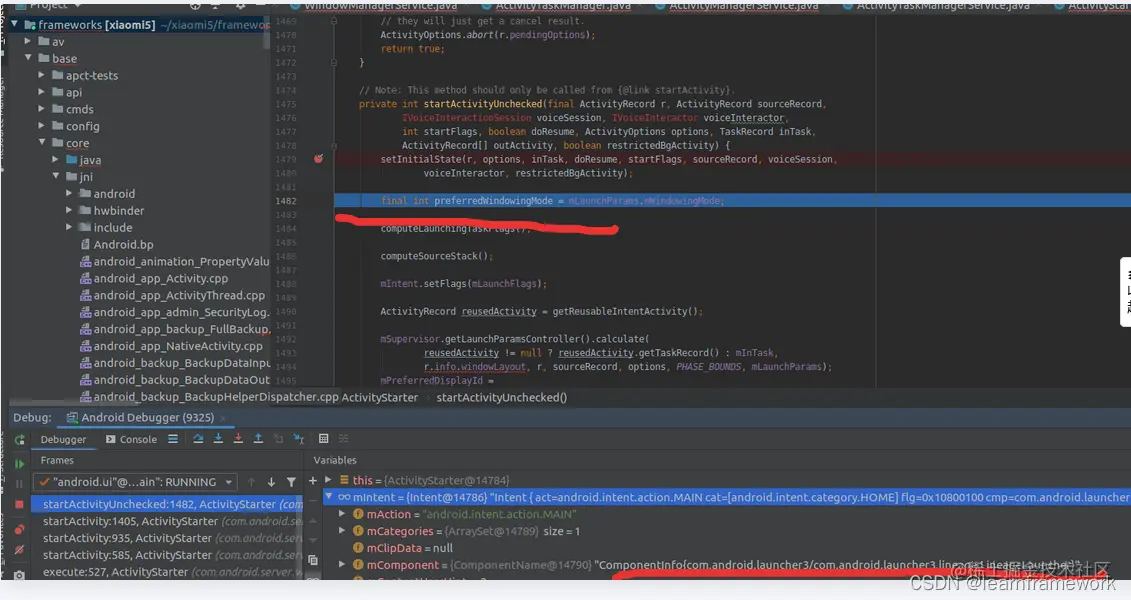Viewport: 1131px width, 600px height.
Task: Toggle the Mute Breakpoints icon
Action: pos(19,550)
